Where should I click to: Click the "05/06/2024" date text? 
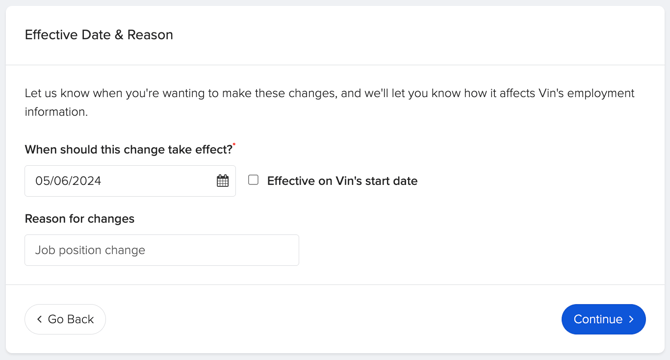[x=68, y=181]
